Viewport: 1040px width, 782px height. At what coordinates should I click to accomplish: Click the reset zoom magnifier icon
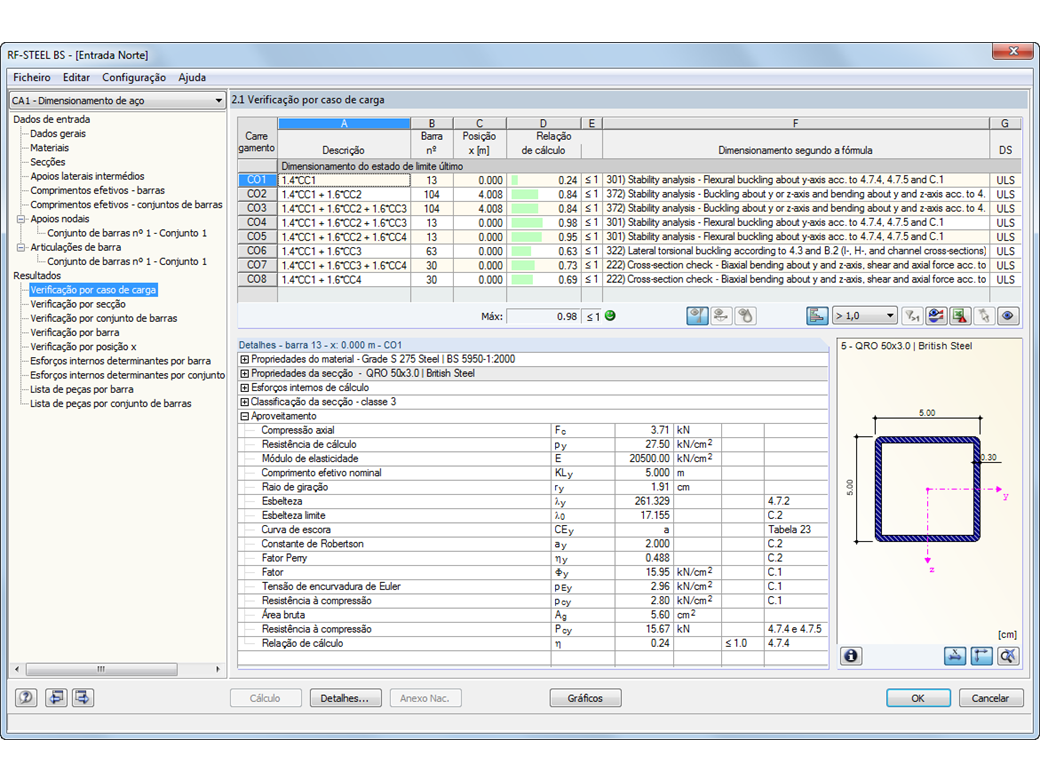click(x=1008, y=656)
